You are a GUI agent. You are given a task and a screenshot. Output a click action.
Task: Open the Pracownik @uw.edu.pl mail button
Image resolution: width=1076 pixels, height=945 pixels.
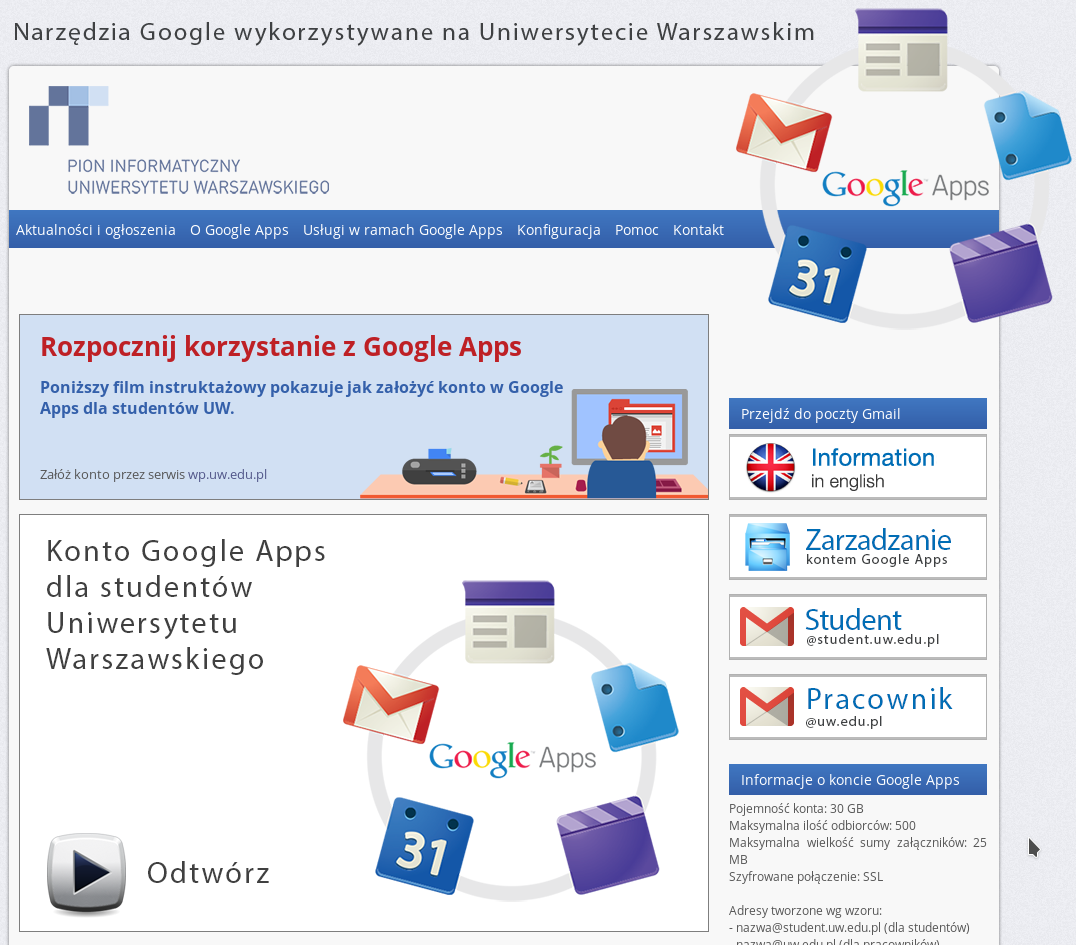click(858, 707)
